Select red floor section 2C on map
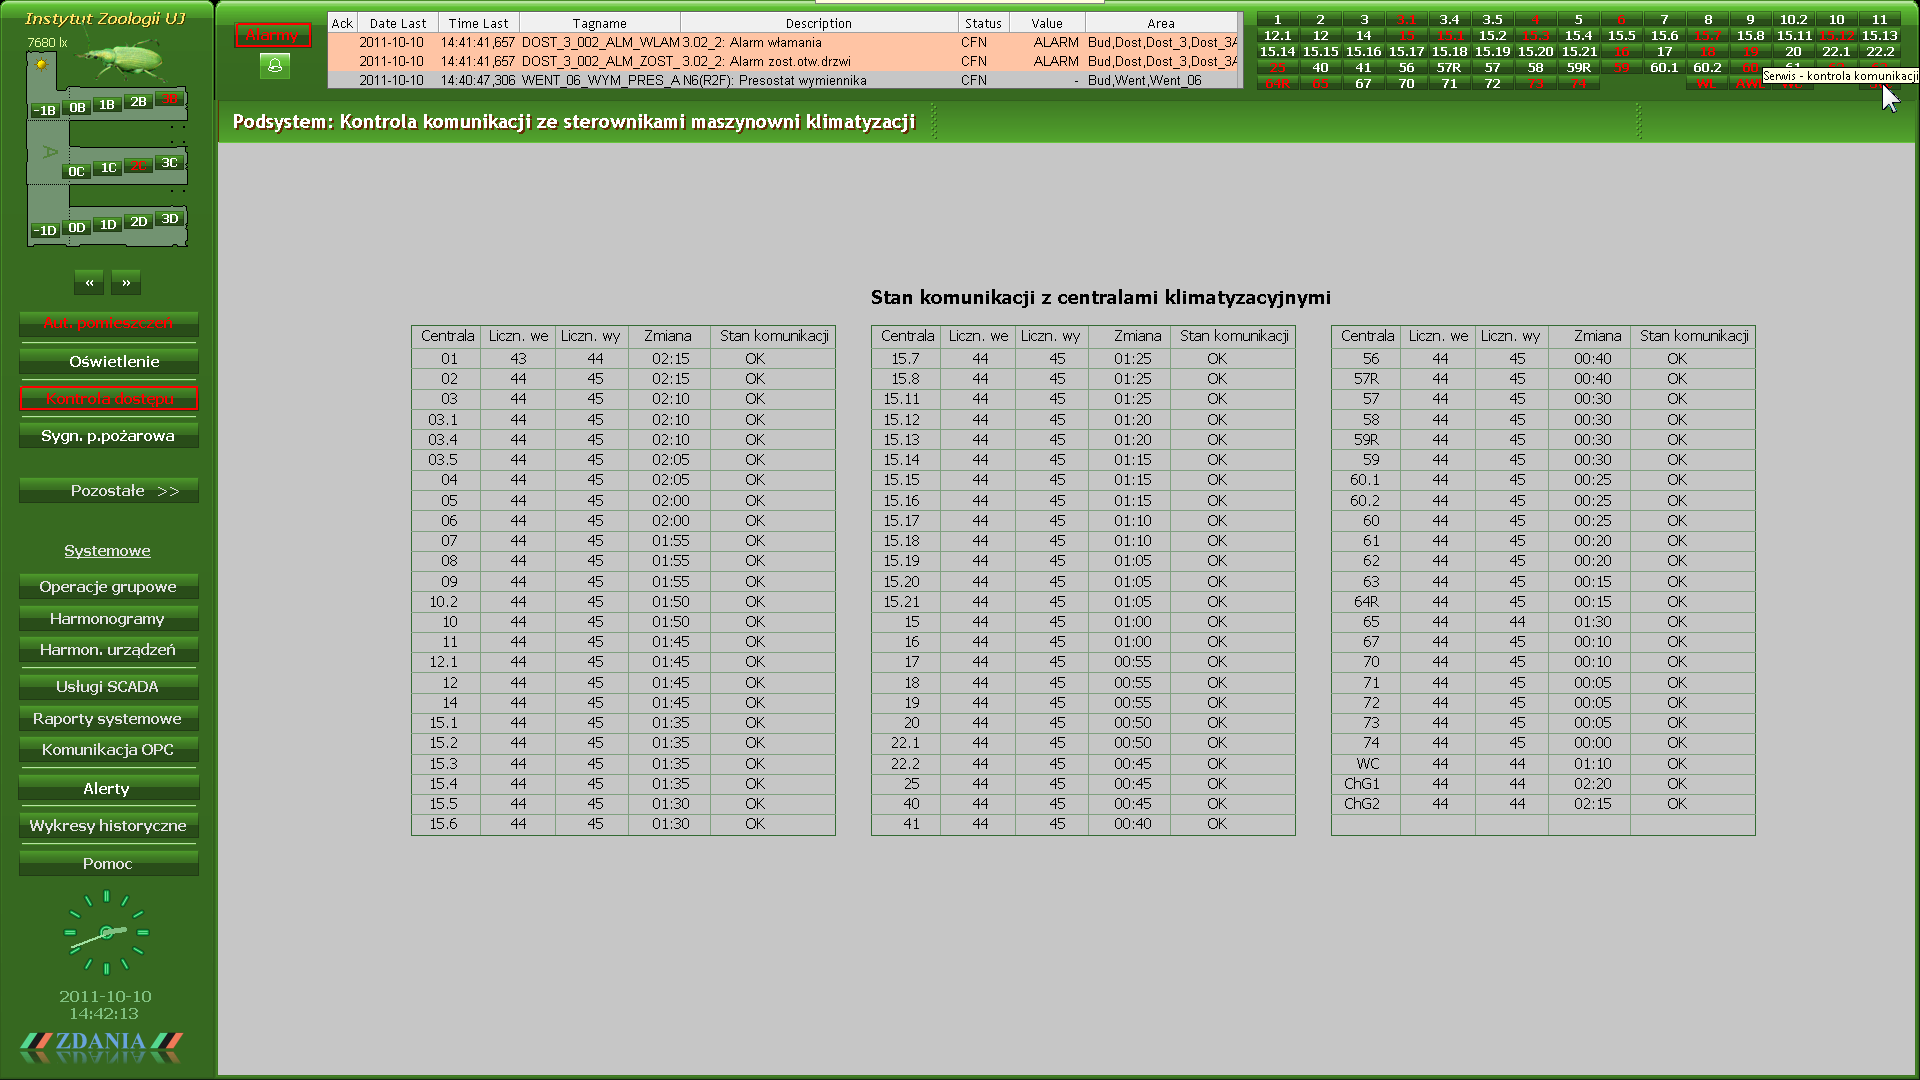 tap(138, 166)
